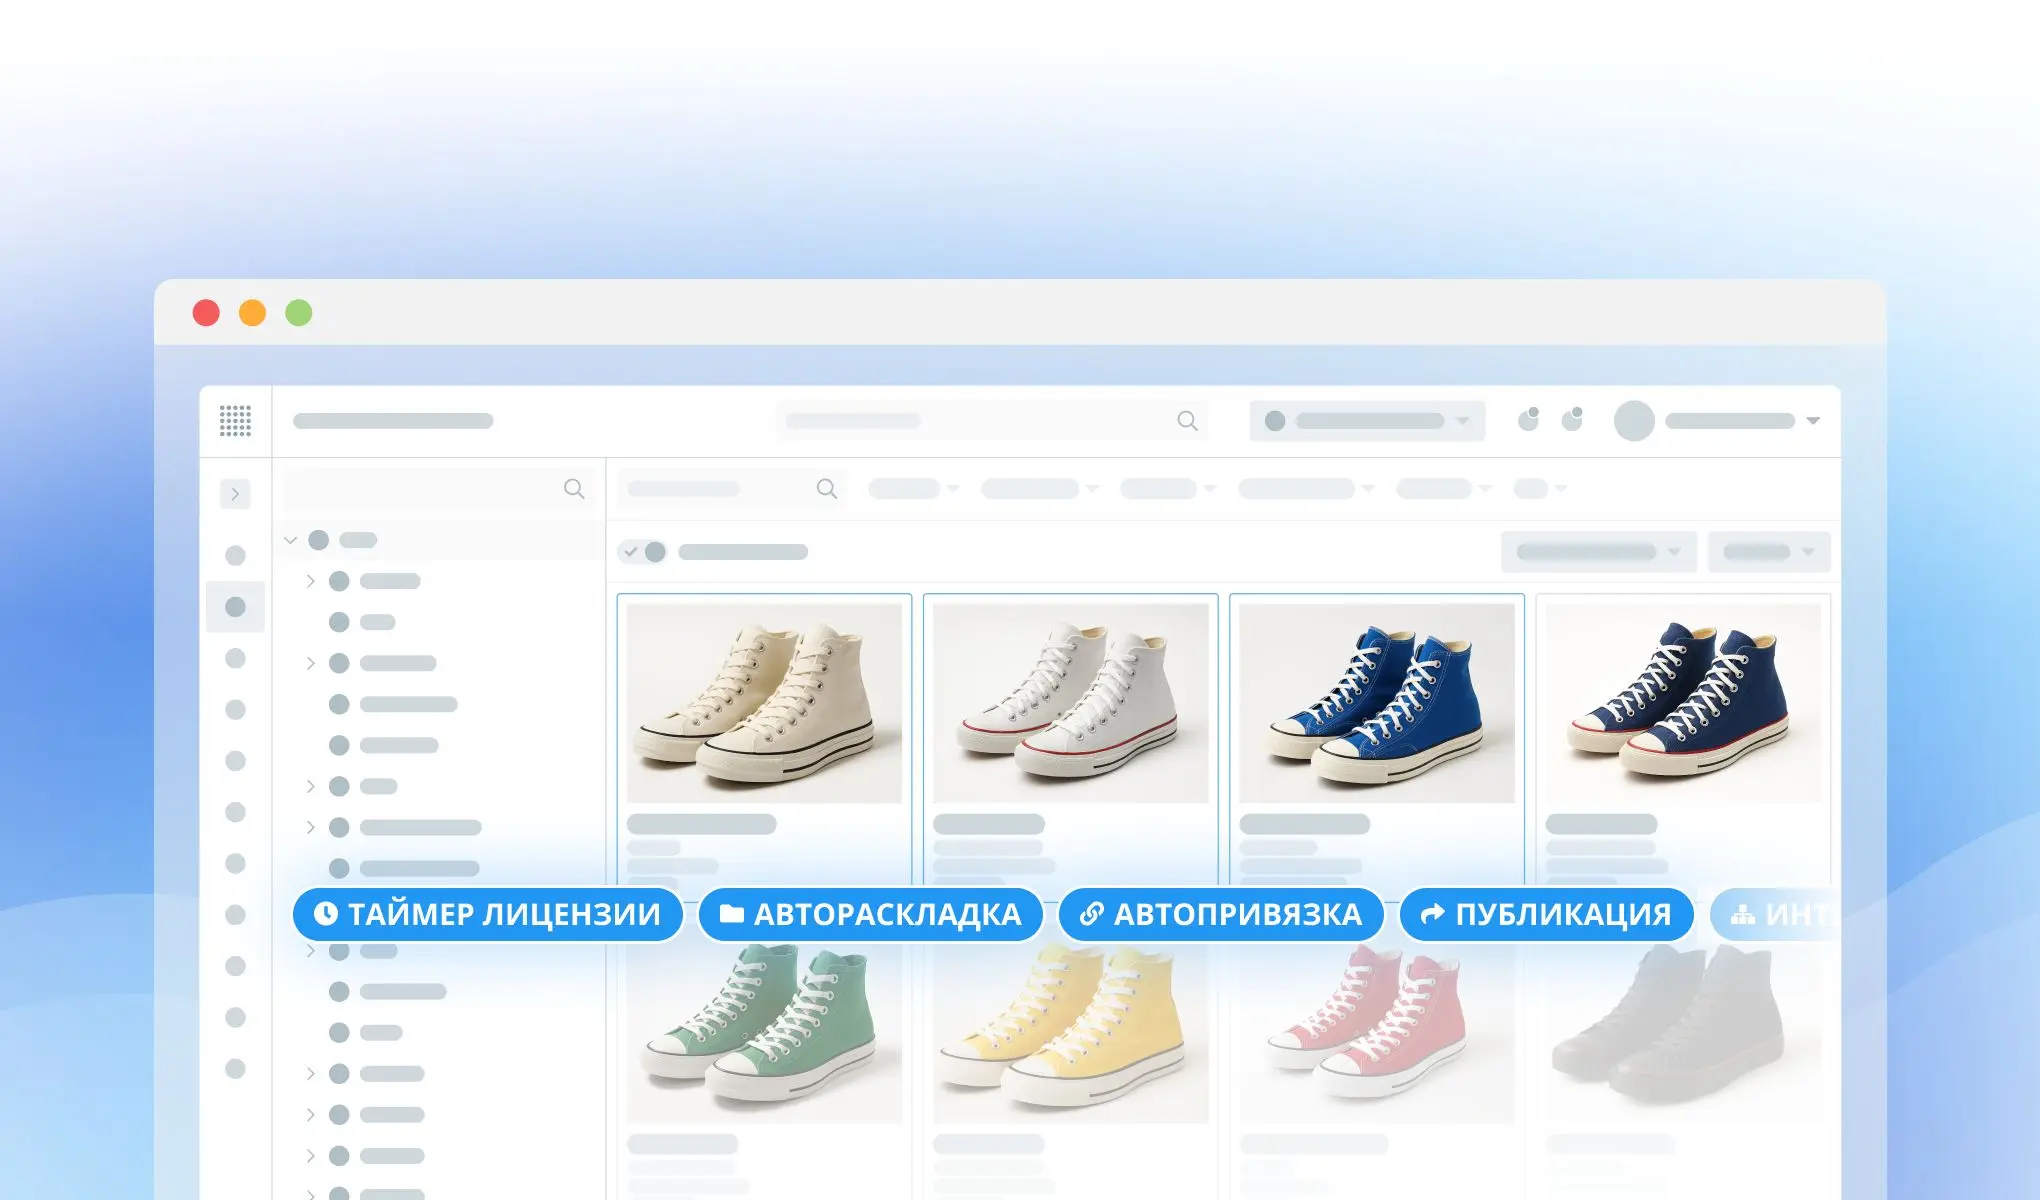Click the green window maximize dot
This screenshot has width=2040, height=1200.
pos(299,313)
